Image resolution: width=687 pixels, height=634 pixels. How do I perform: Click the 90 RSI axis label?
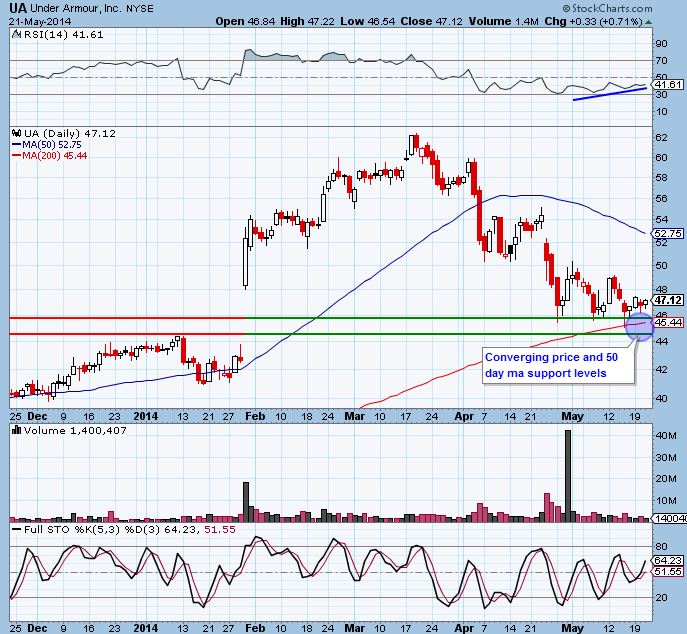point(661,43)
